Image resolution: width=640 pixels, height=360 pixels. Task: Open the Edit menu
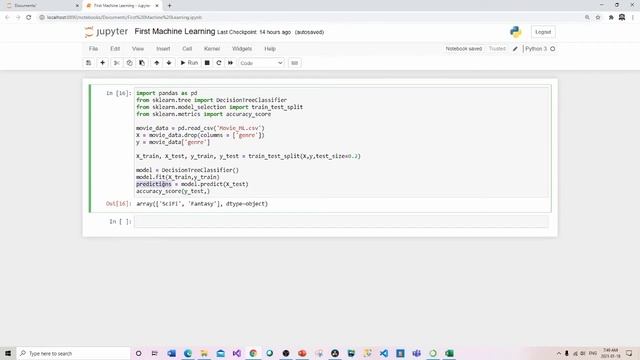(115, 49)
